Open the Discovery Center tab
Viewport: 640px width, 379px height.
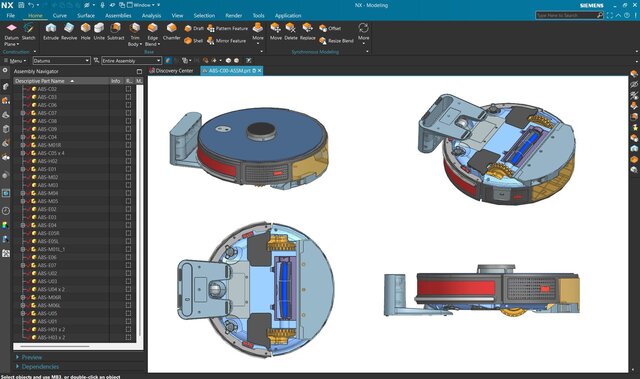pyautogui.click(x=171, y=71)
